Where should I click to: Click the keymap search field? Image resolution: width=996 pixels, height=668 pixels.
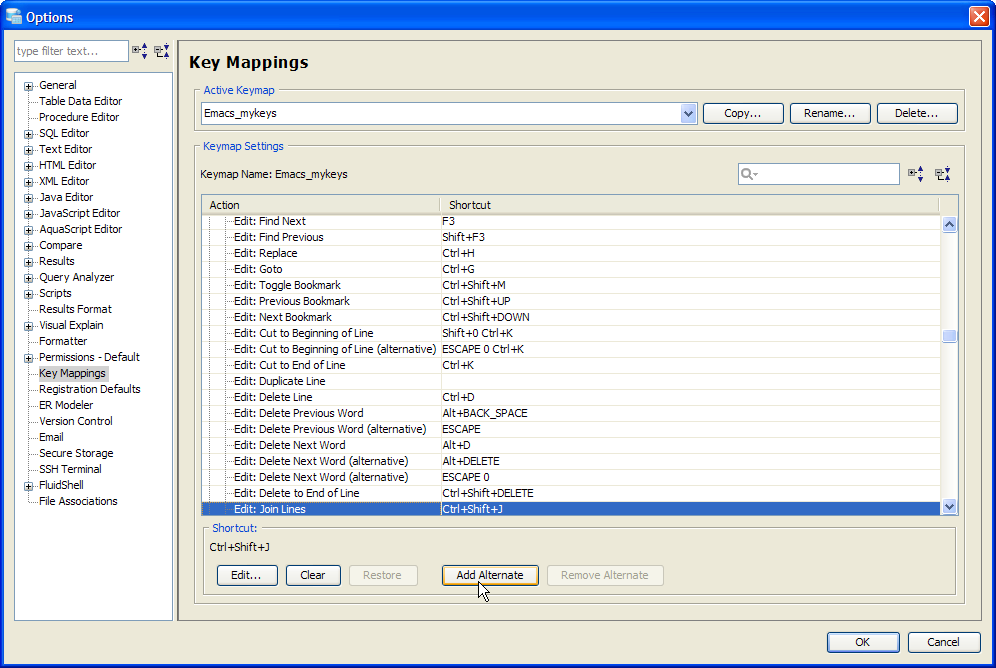pyautogui.click(x=818, y=174)
